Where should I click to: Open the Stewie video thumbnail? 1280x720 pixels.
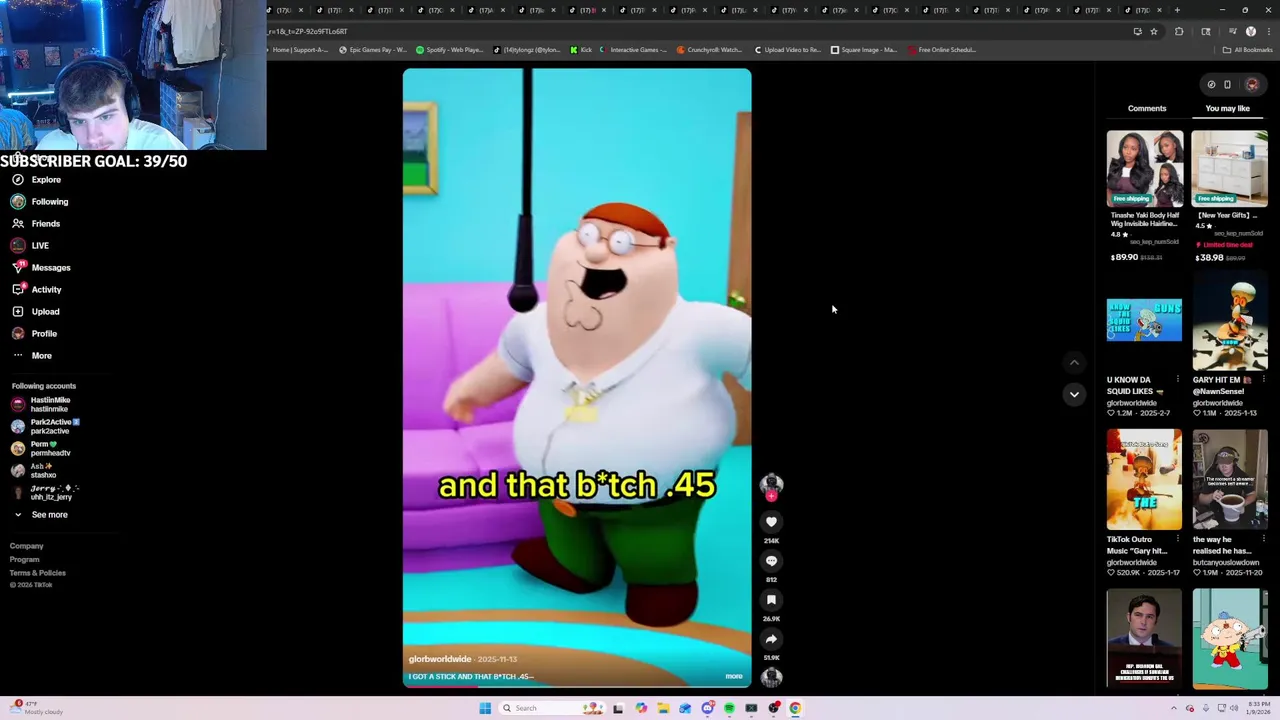point(1229,639)
